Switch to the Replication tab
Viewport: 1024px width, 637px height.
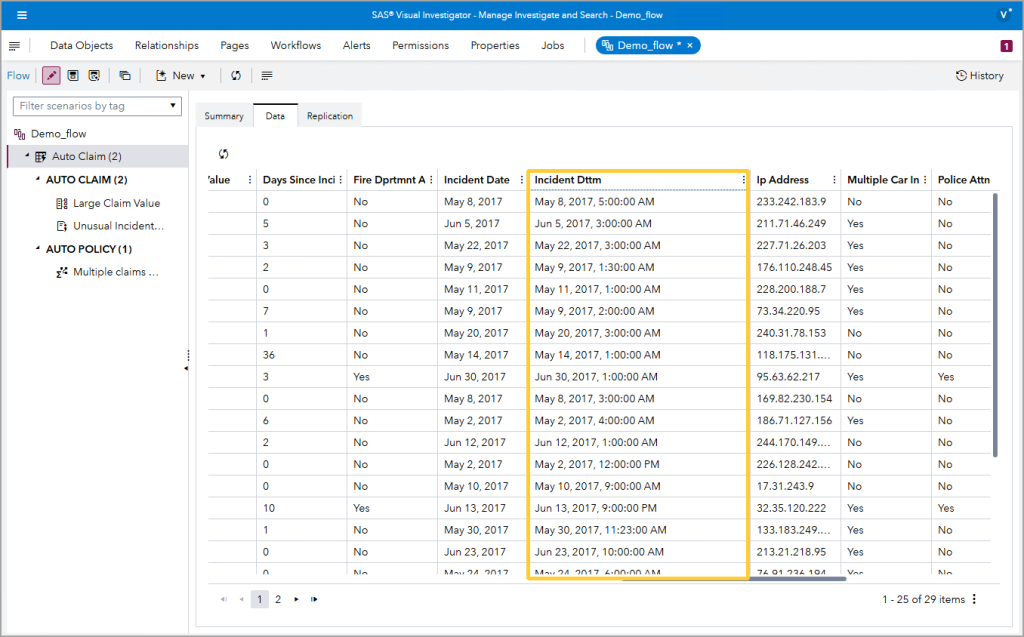click(330, 116)
